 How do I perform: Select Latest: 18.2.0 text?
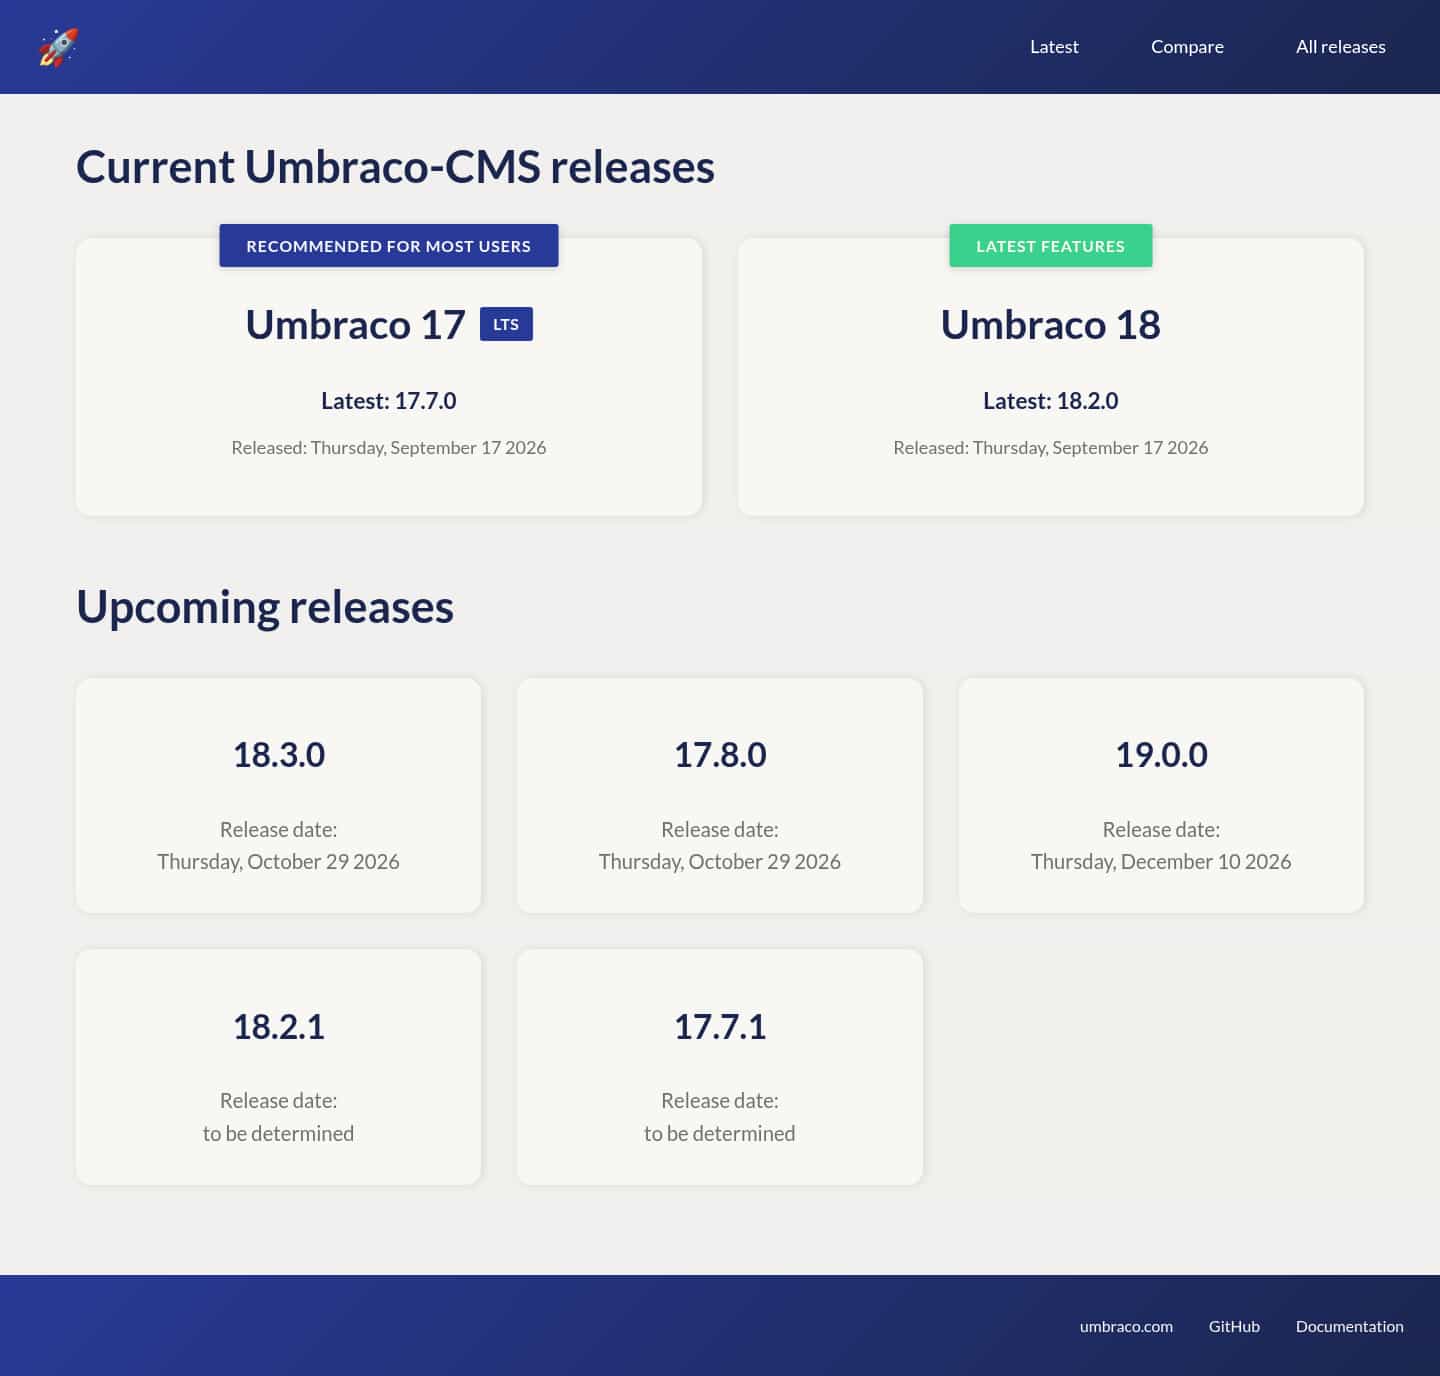click(x=1051, y=401)
